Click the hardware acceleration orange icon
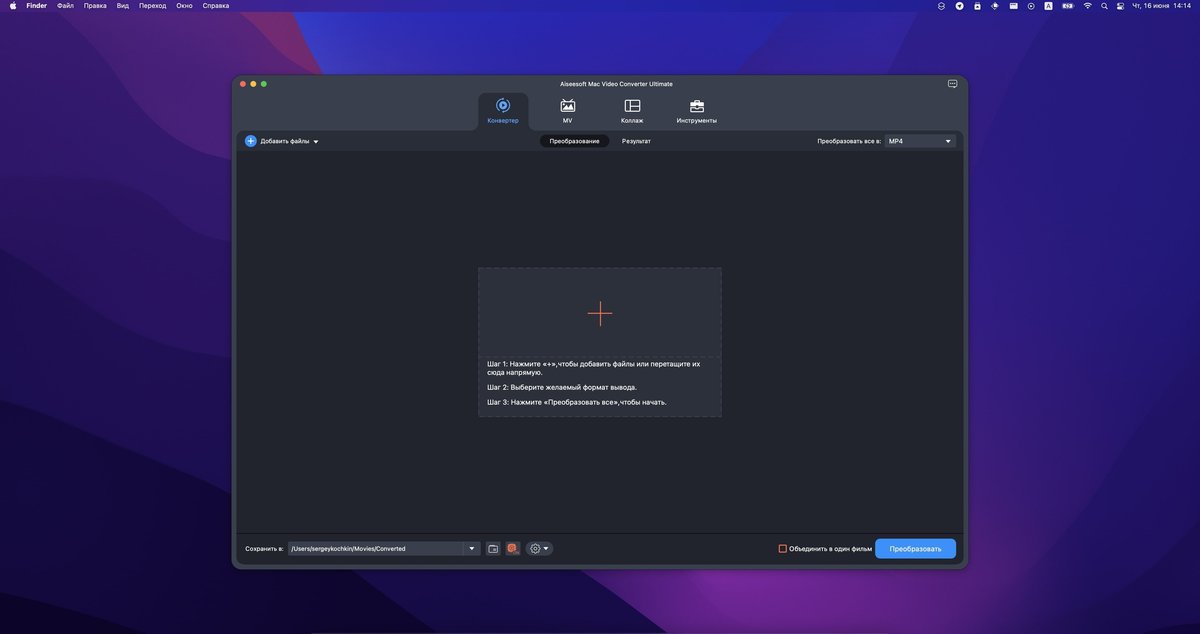This screenshot has height=634, width=1200. click(x=513, y=548)
